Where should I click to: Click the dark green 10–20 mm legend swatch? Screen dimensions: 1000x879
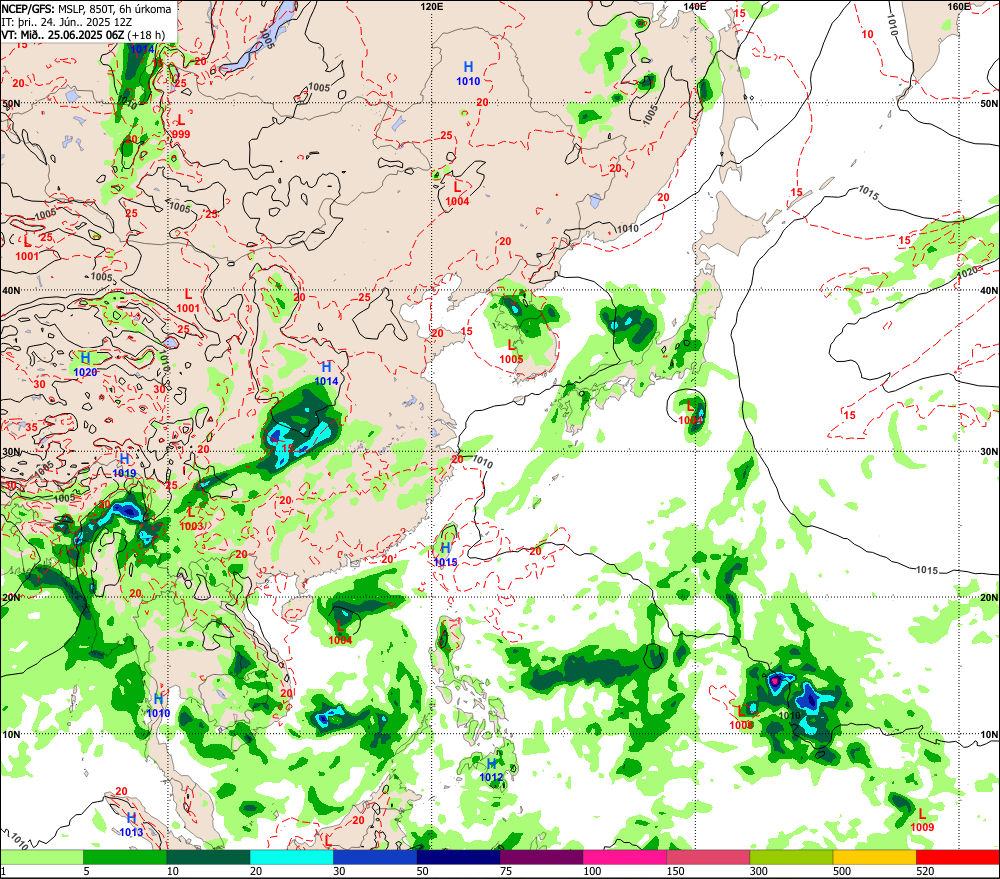click(x=208, y=857)
